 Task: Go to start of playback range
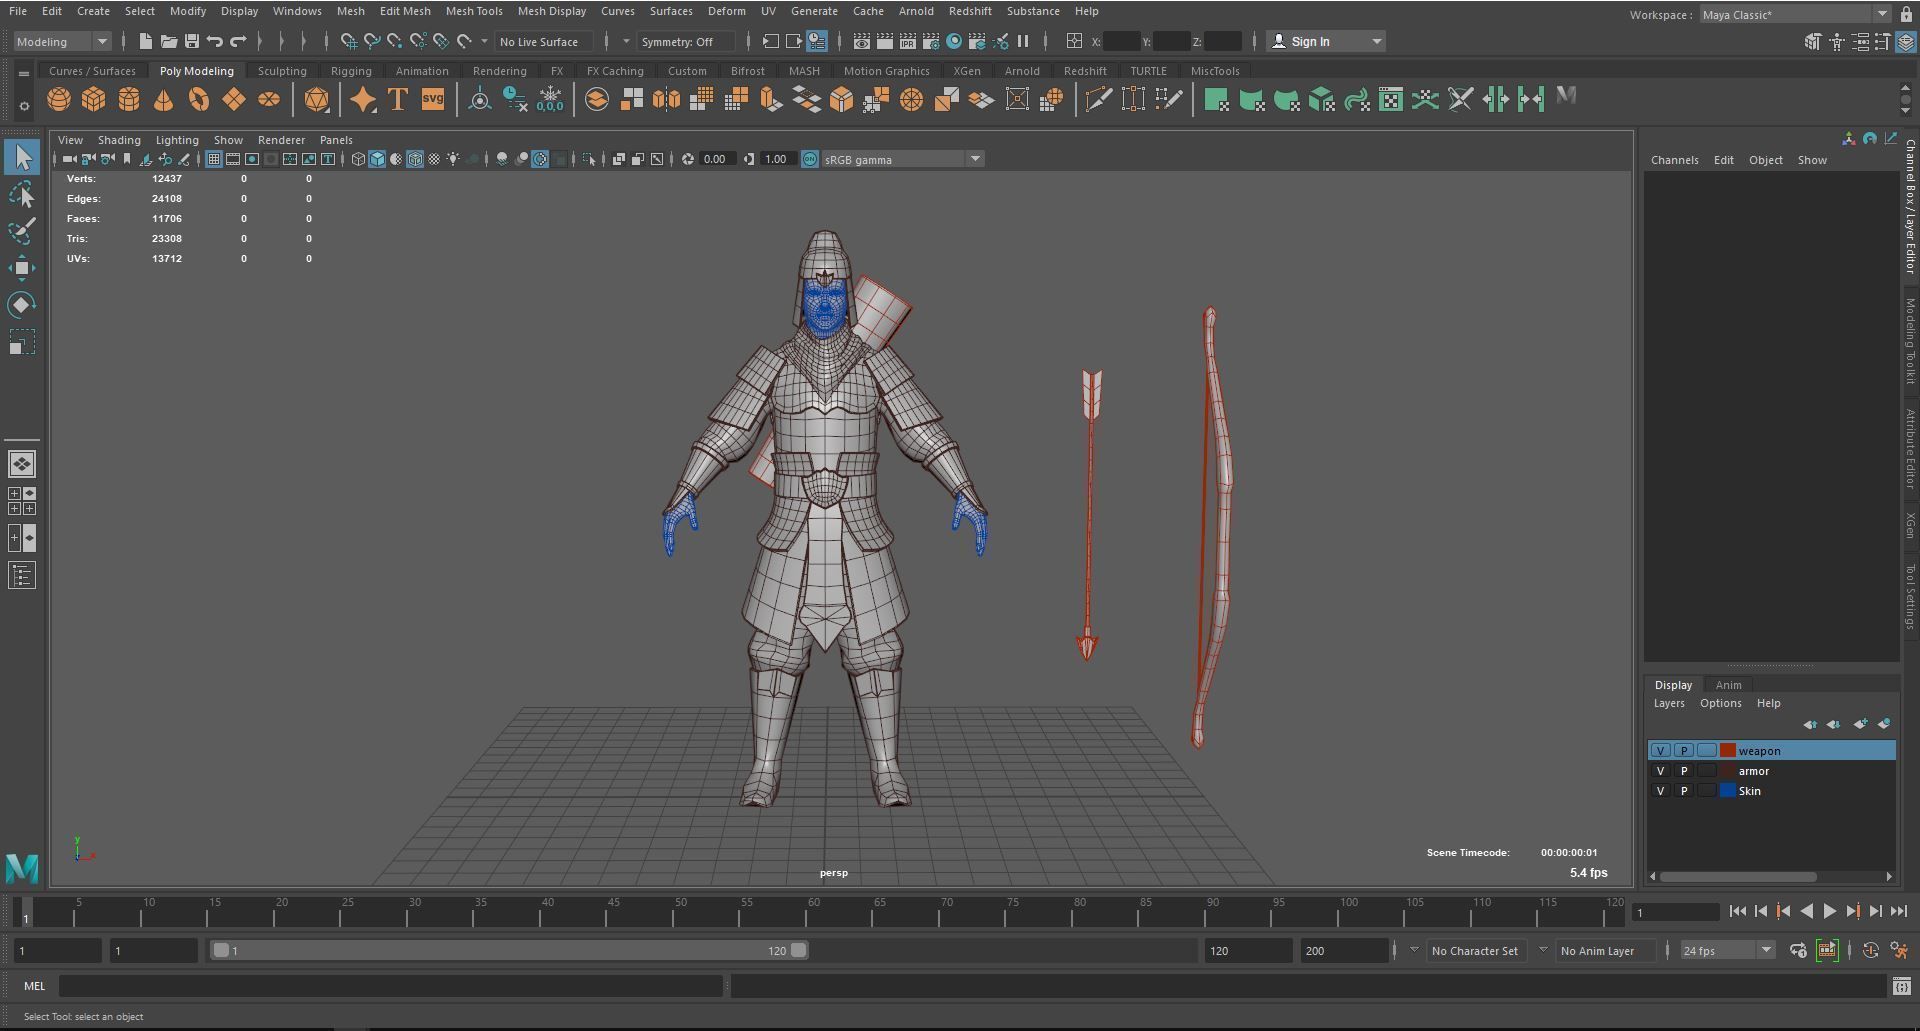coord(1737,911)
